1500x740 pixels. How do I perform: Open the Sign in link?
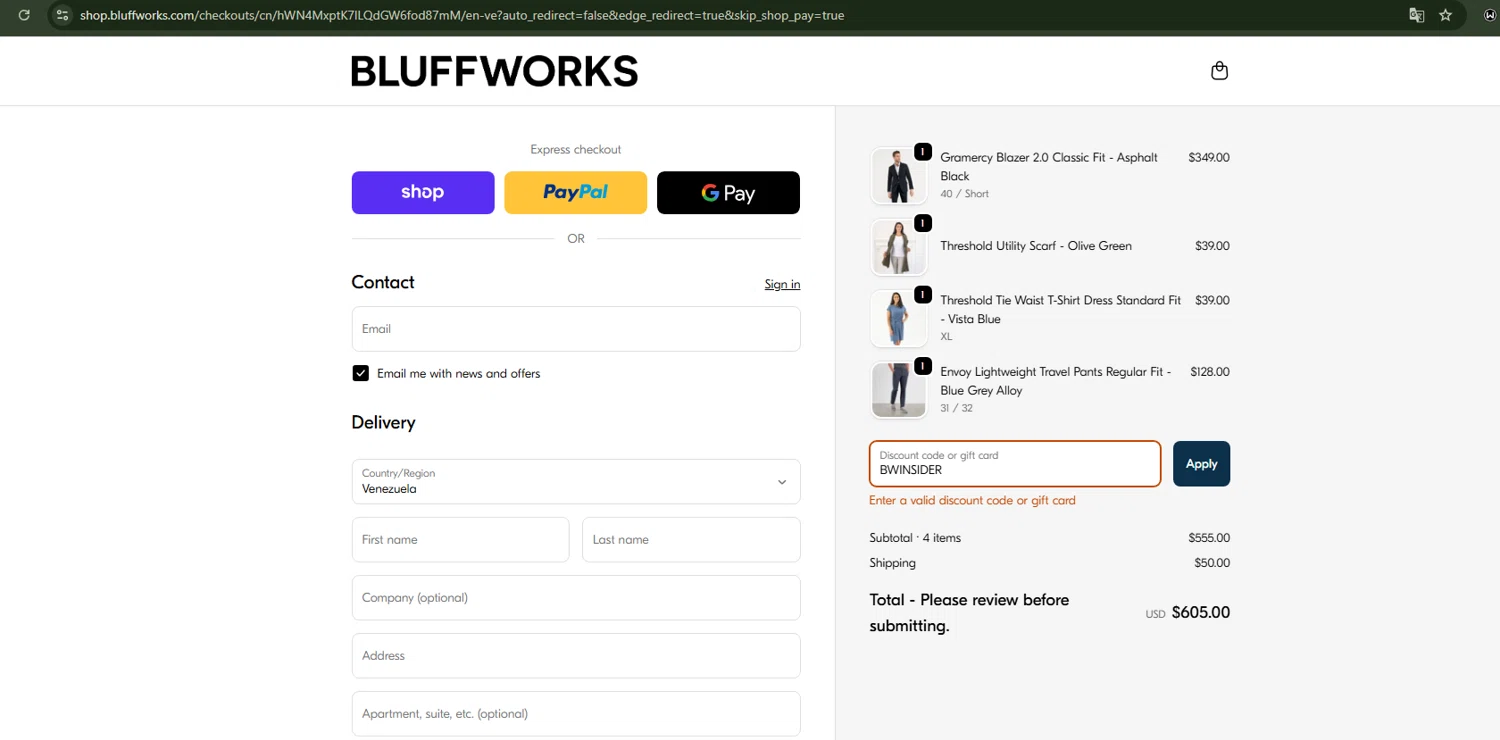pos(782,284)
